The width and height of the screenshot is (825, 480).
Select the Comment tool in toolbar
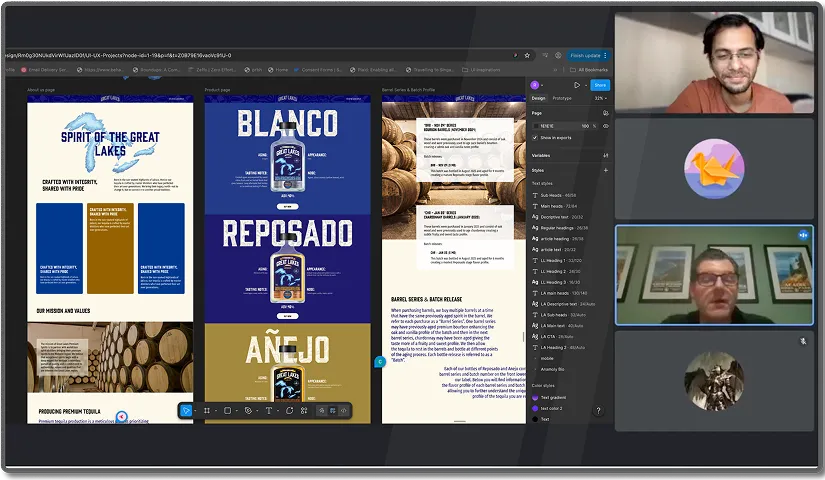coord(289,411)
